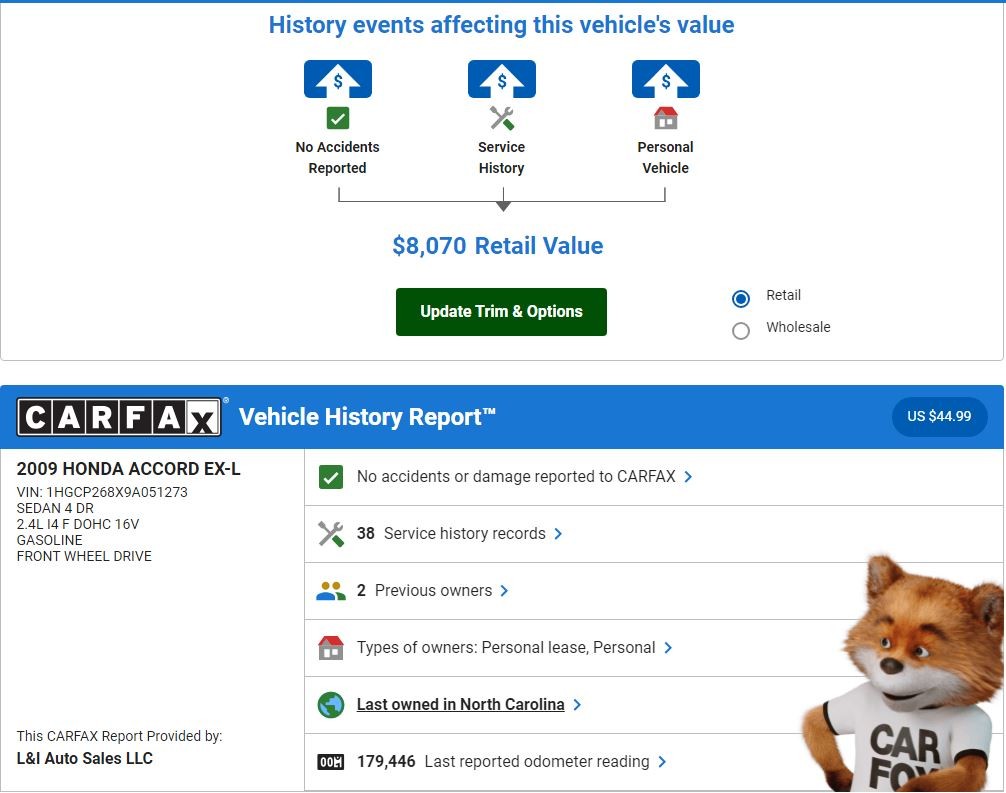This screenshot has width=1006, height=793.
Task: Click the Wholesale label text
Action: (x=798, y=327)
